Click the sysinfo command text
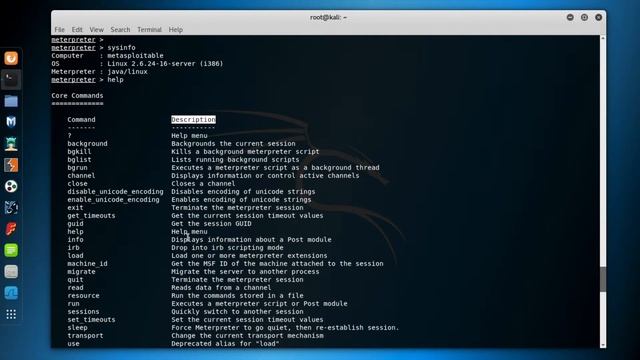The height and width of the screenshot is (360, 640). coord(121,48)
